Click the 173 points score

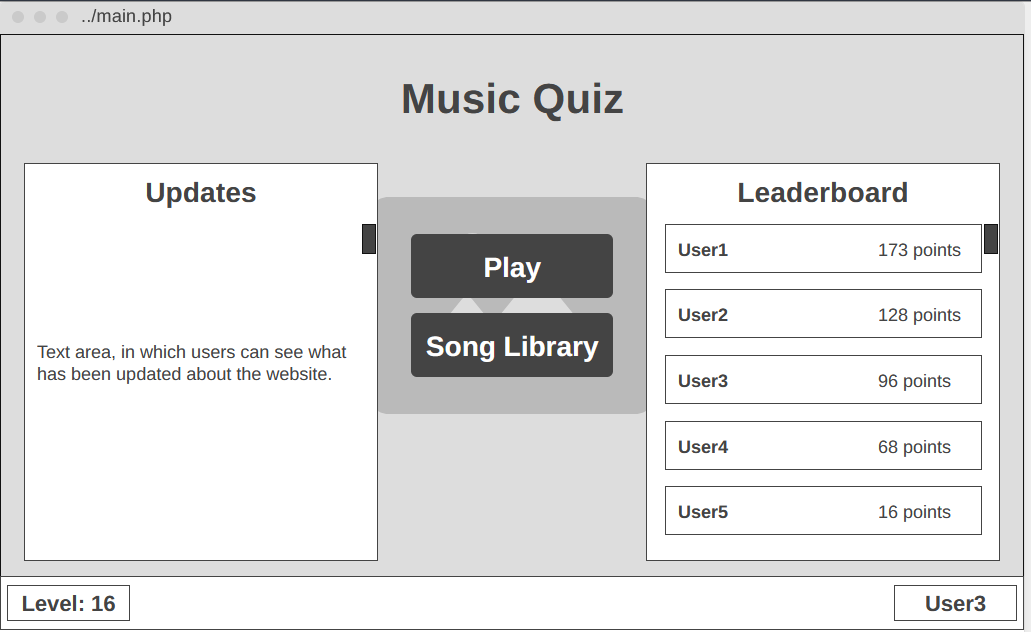click(x=919, y=250)
